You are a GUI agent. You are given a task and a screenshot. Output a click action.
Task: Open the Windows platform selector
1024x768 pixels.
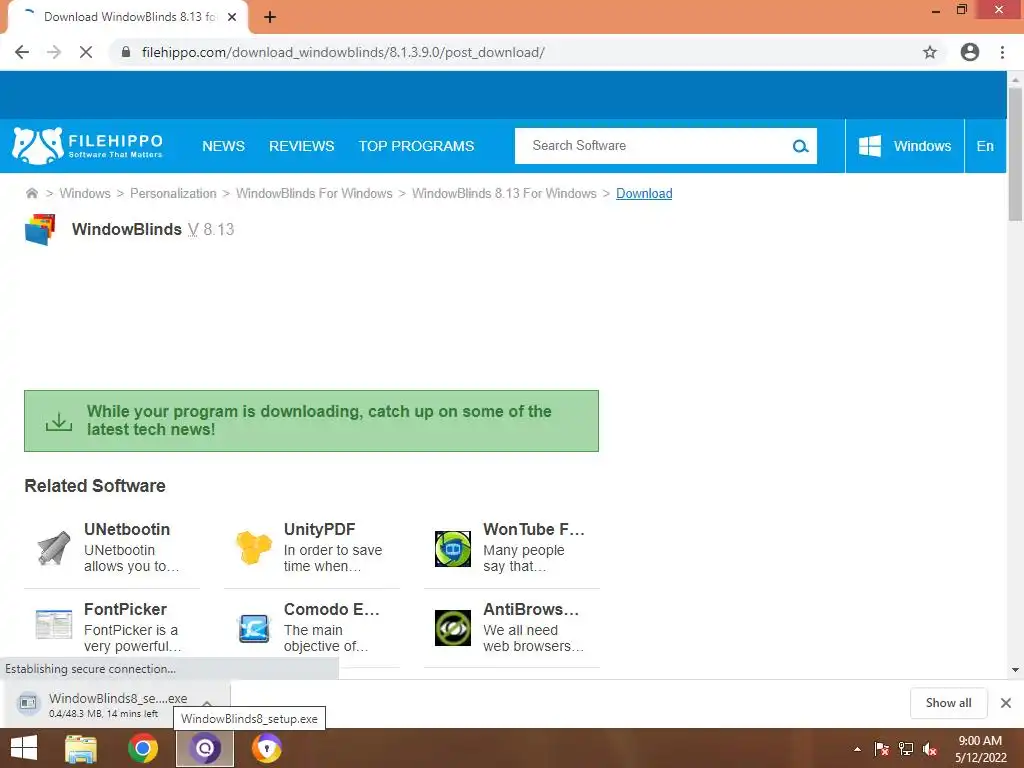coord(904,146)
